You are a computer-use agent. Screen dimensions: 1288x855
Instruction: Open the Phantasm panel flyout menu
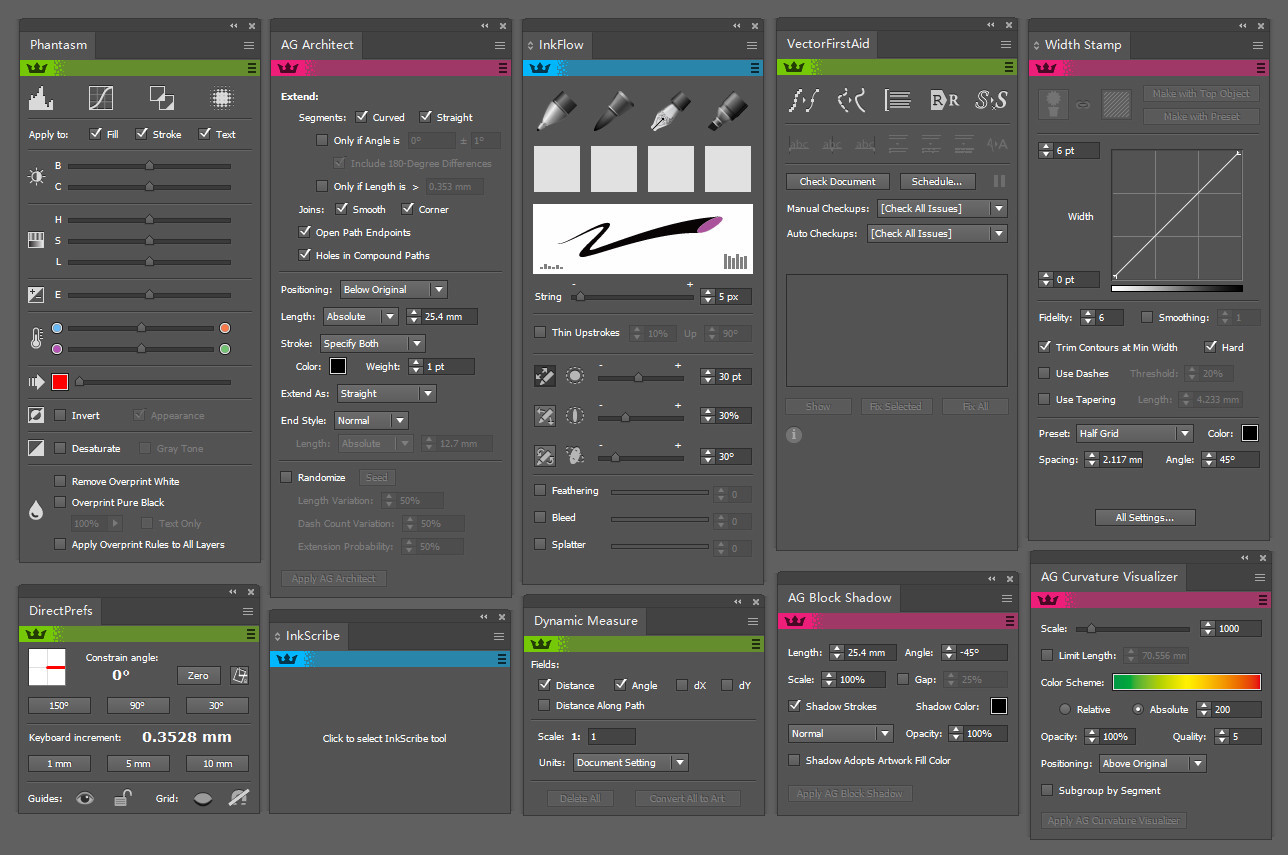[x=246, y=45]
